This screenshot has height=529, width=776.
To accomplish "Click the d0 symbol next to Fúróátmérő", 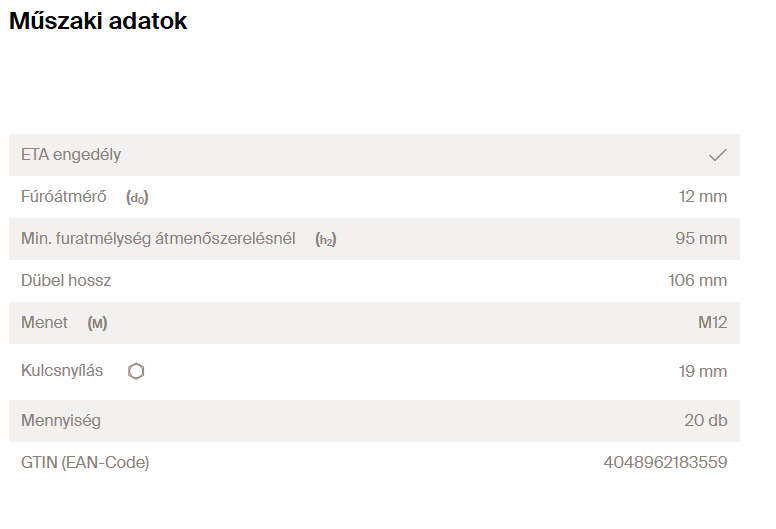I will (138, 198).
